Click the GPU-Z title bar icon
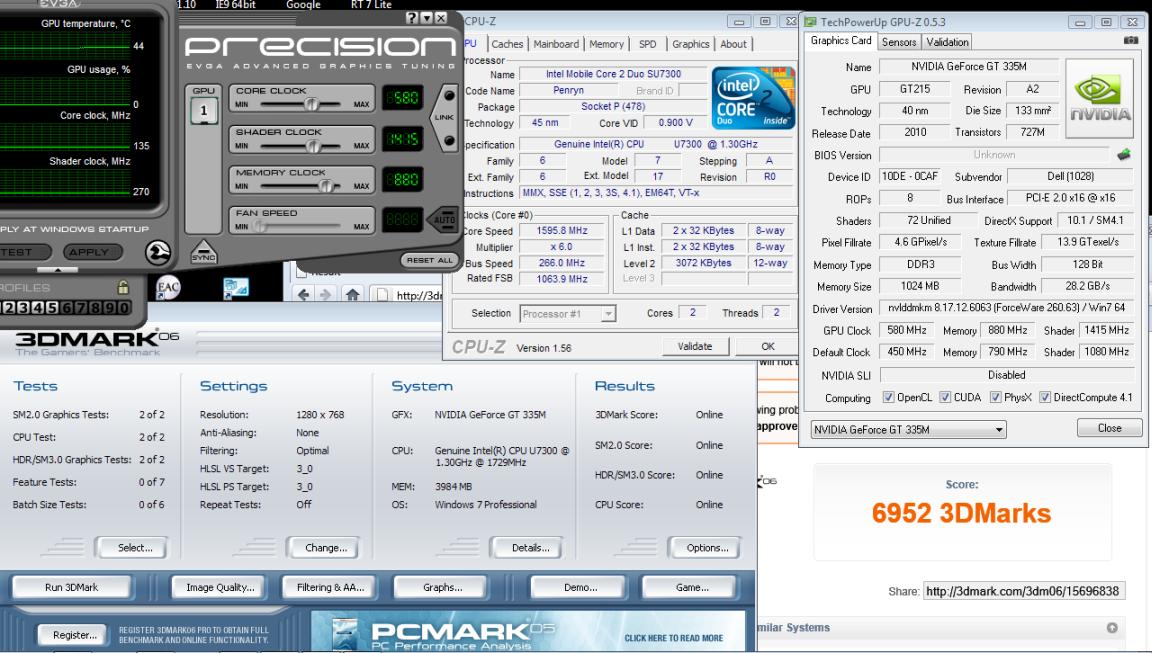 [810, 22]
